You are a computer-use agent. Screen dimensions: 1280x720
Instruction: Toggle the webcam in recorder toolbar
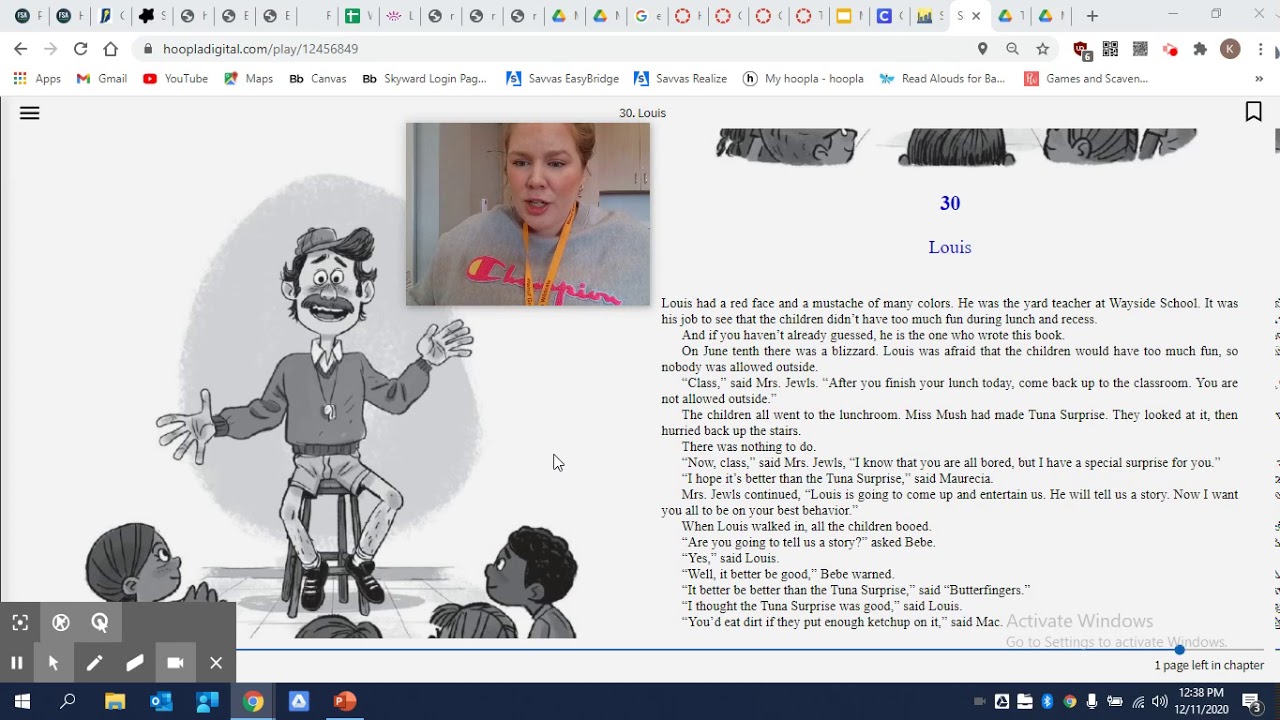(x=175, y=662)
